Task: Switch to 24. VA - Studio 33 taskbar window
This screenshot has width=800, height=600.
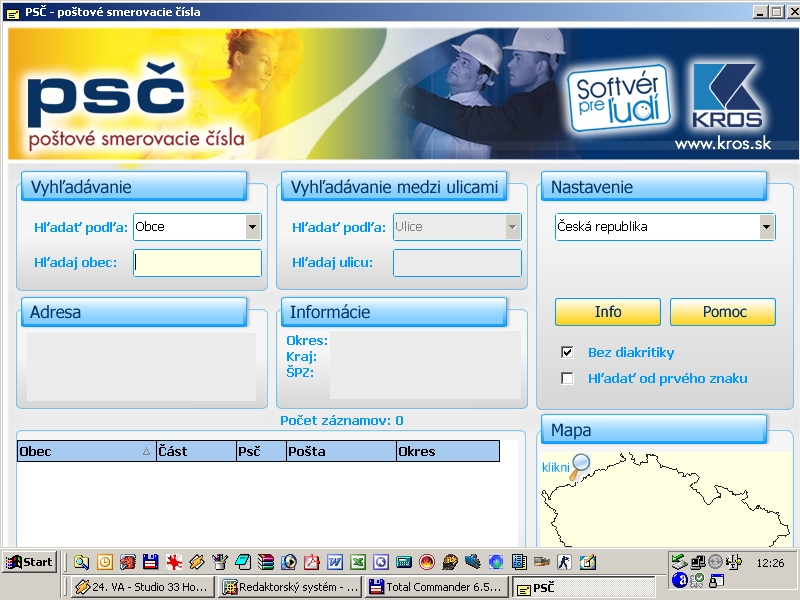Action: tap(142, 587)
